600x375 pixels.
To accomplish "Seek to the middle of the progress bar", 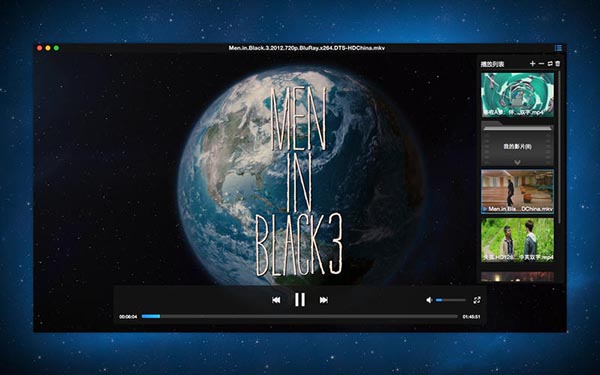I will pos(300,316).
